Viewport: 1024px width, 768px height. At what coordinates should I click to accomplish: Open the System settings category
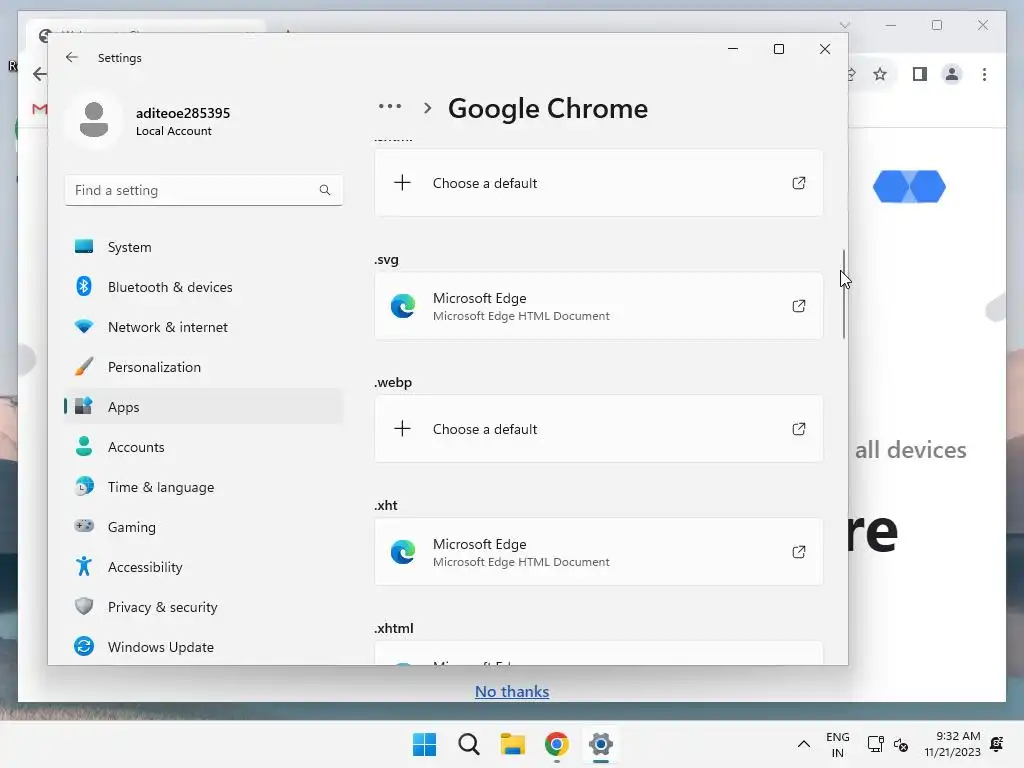[204, 247]
